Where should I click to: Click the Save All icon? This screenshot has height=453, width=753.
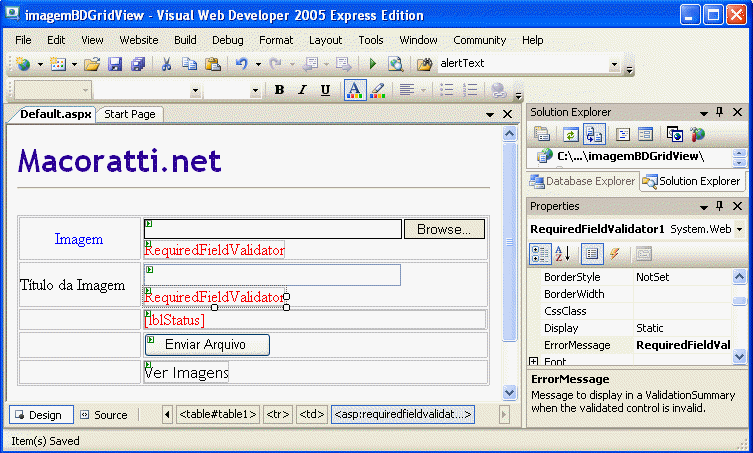coord(138,64)
